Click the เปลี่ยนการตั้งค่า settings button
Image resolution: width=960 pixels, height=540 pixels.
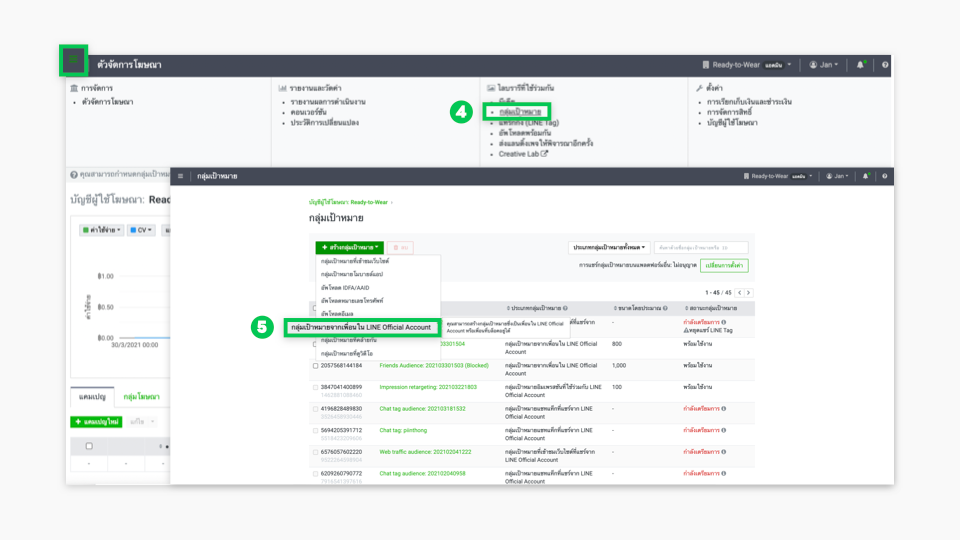(x=725, y=265)
